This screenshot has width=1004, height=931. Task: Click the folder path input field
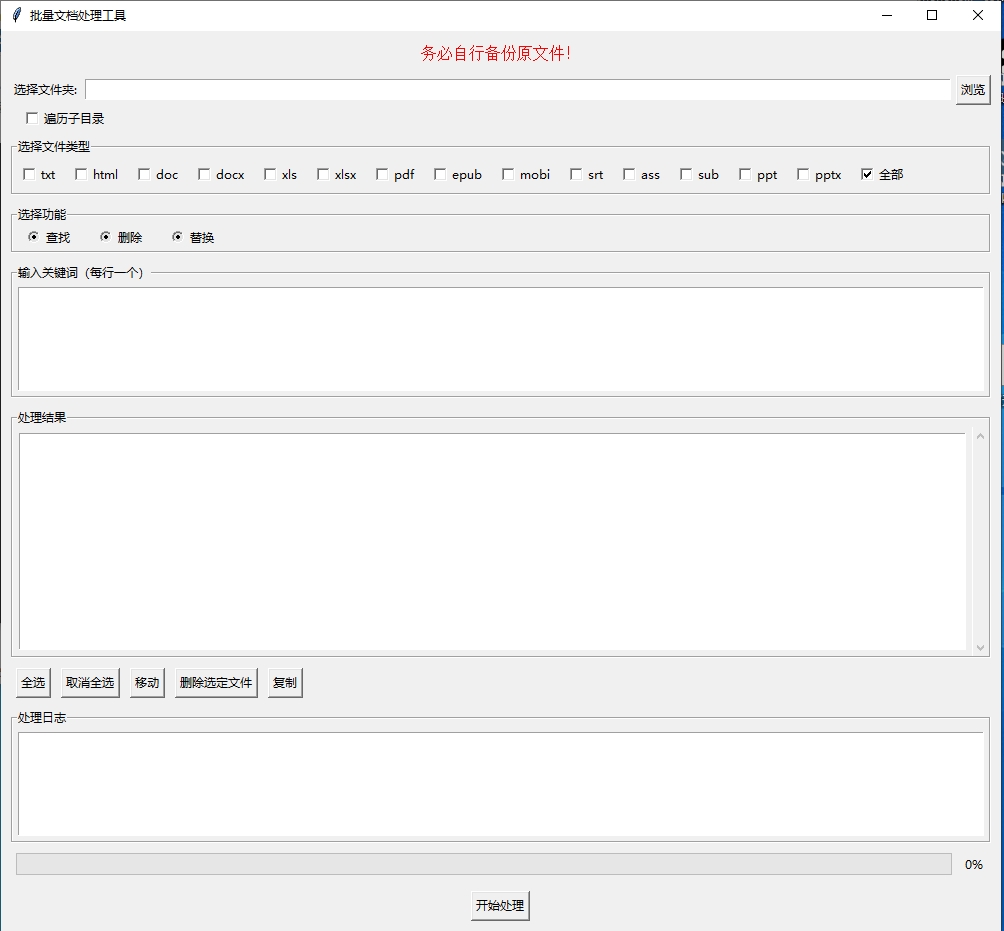(517, 90)
